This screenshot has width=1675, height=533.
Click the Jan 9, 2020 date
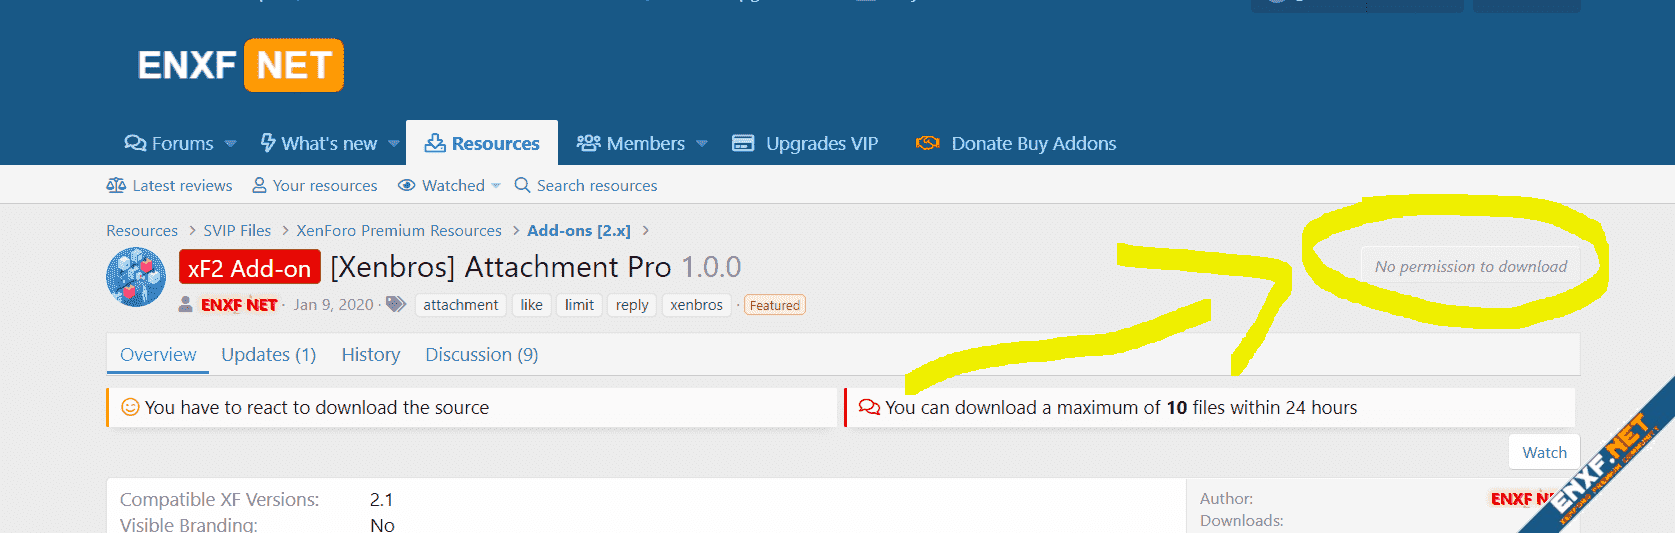[333, 305]
